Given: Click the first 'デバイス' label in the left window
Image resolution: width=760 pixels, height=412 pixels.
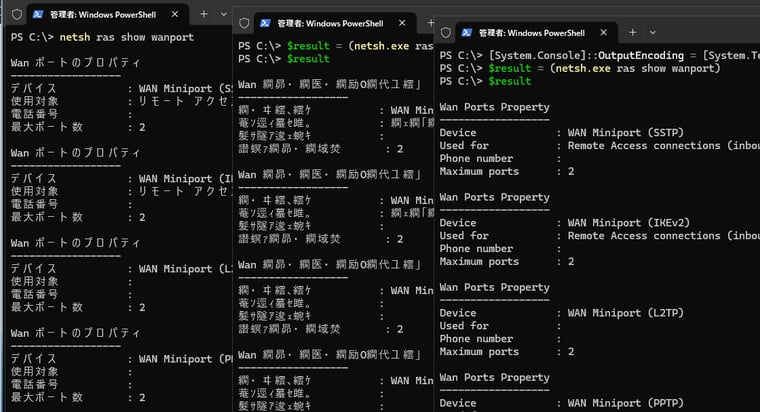Looking at the screenshot, I should click(x=34, y=89).
